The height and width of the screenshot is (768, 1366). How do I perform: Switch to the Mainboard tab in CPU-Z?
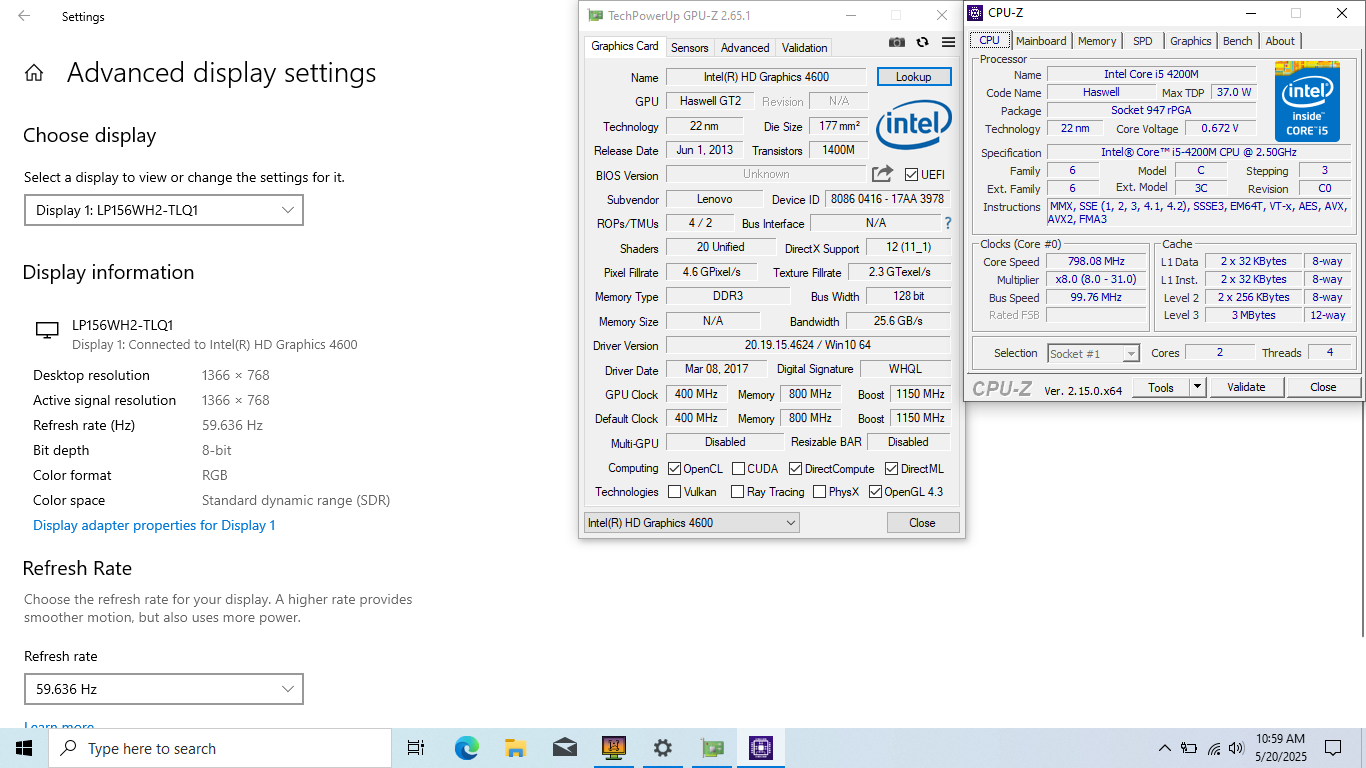pyautogui.click(x=1041, y=41)
